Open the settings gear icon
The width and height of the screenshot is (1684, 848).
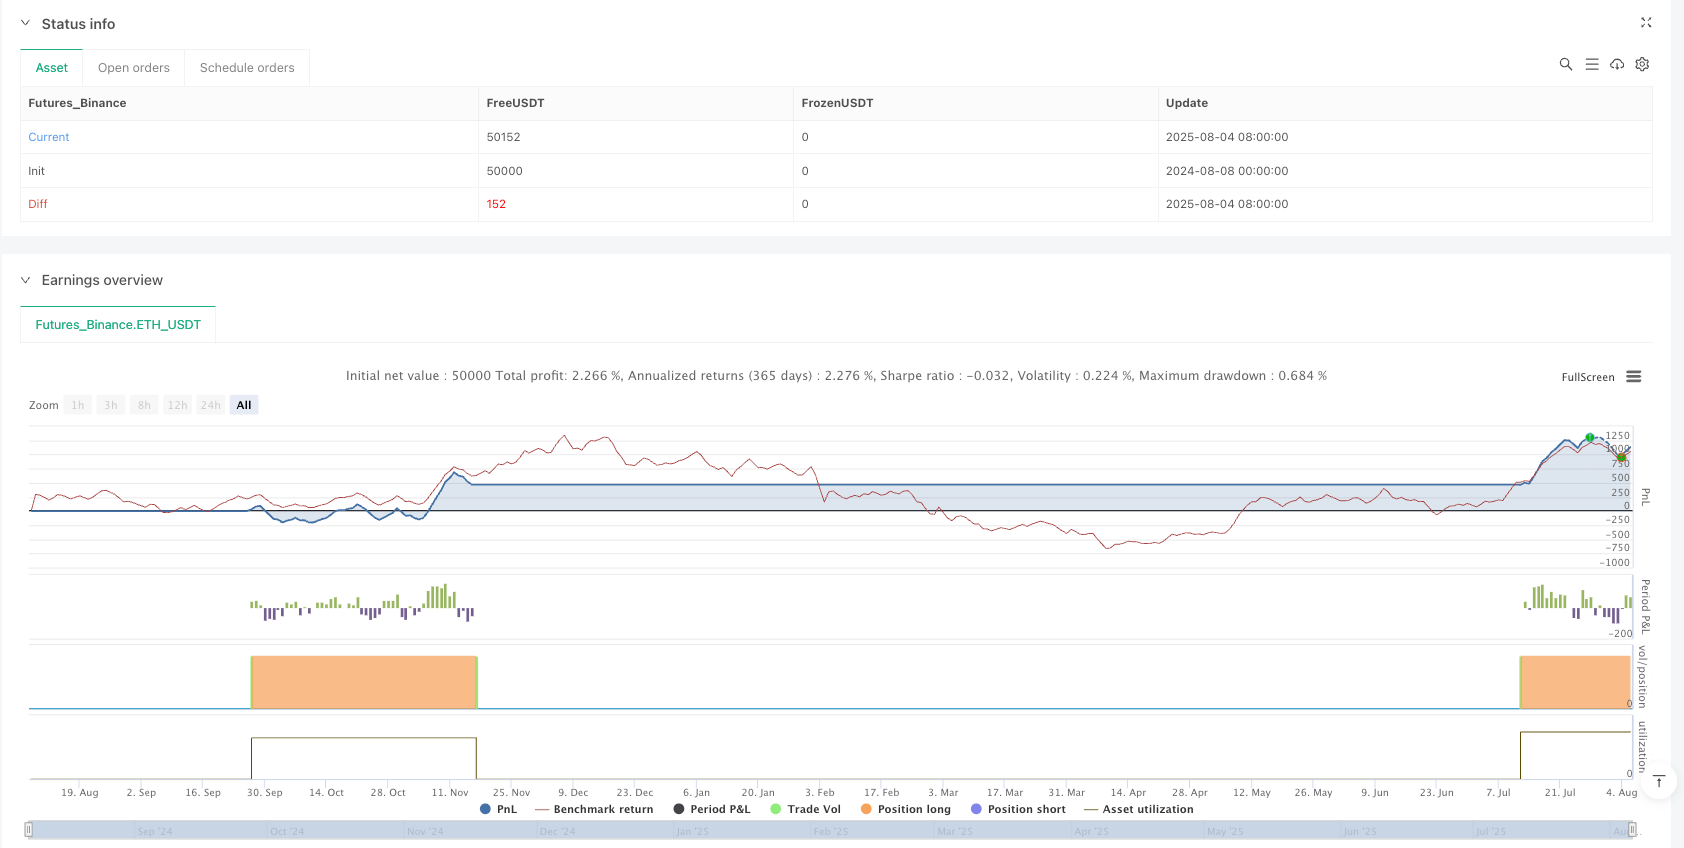point(1642,64)
